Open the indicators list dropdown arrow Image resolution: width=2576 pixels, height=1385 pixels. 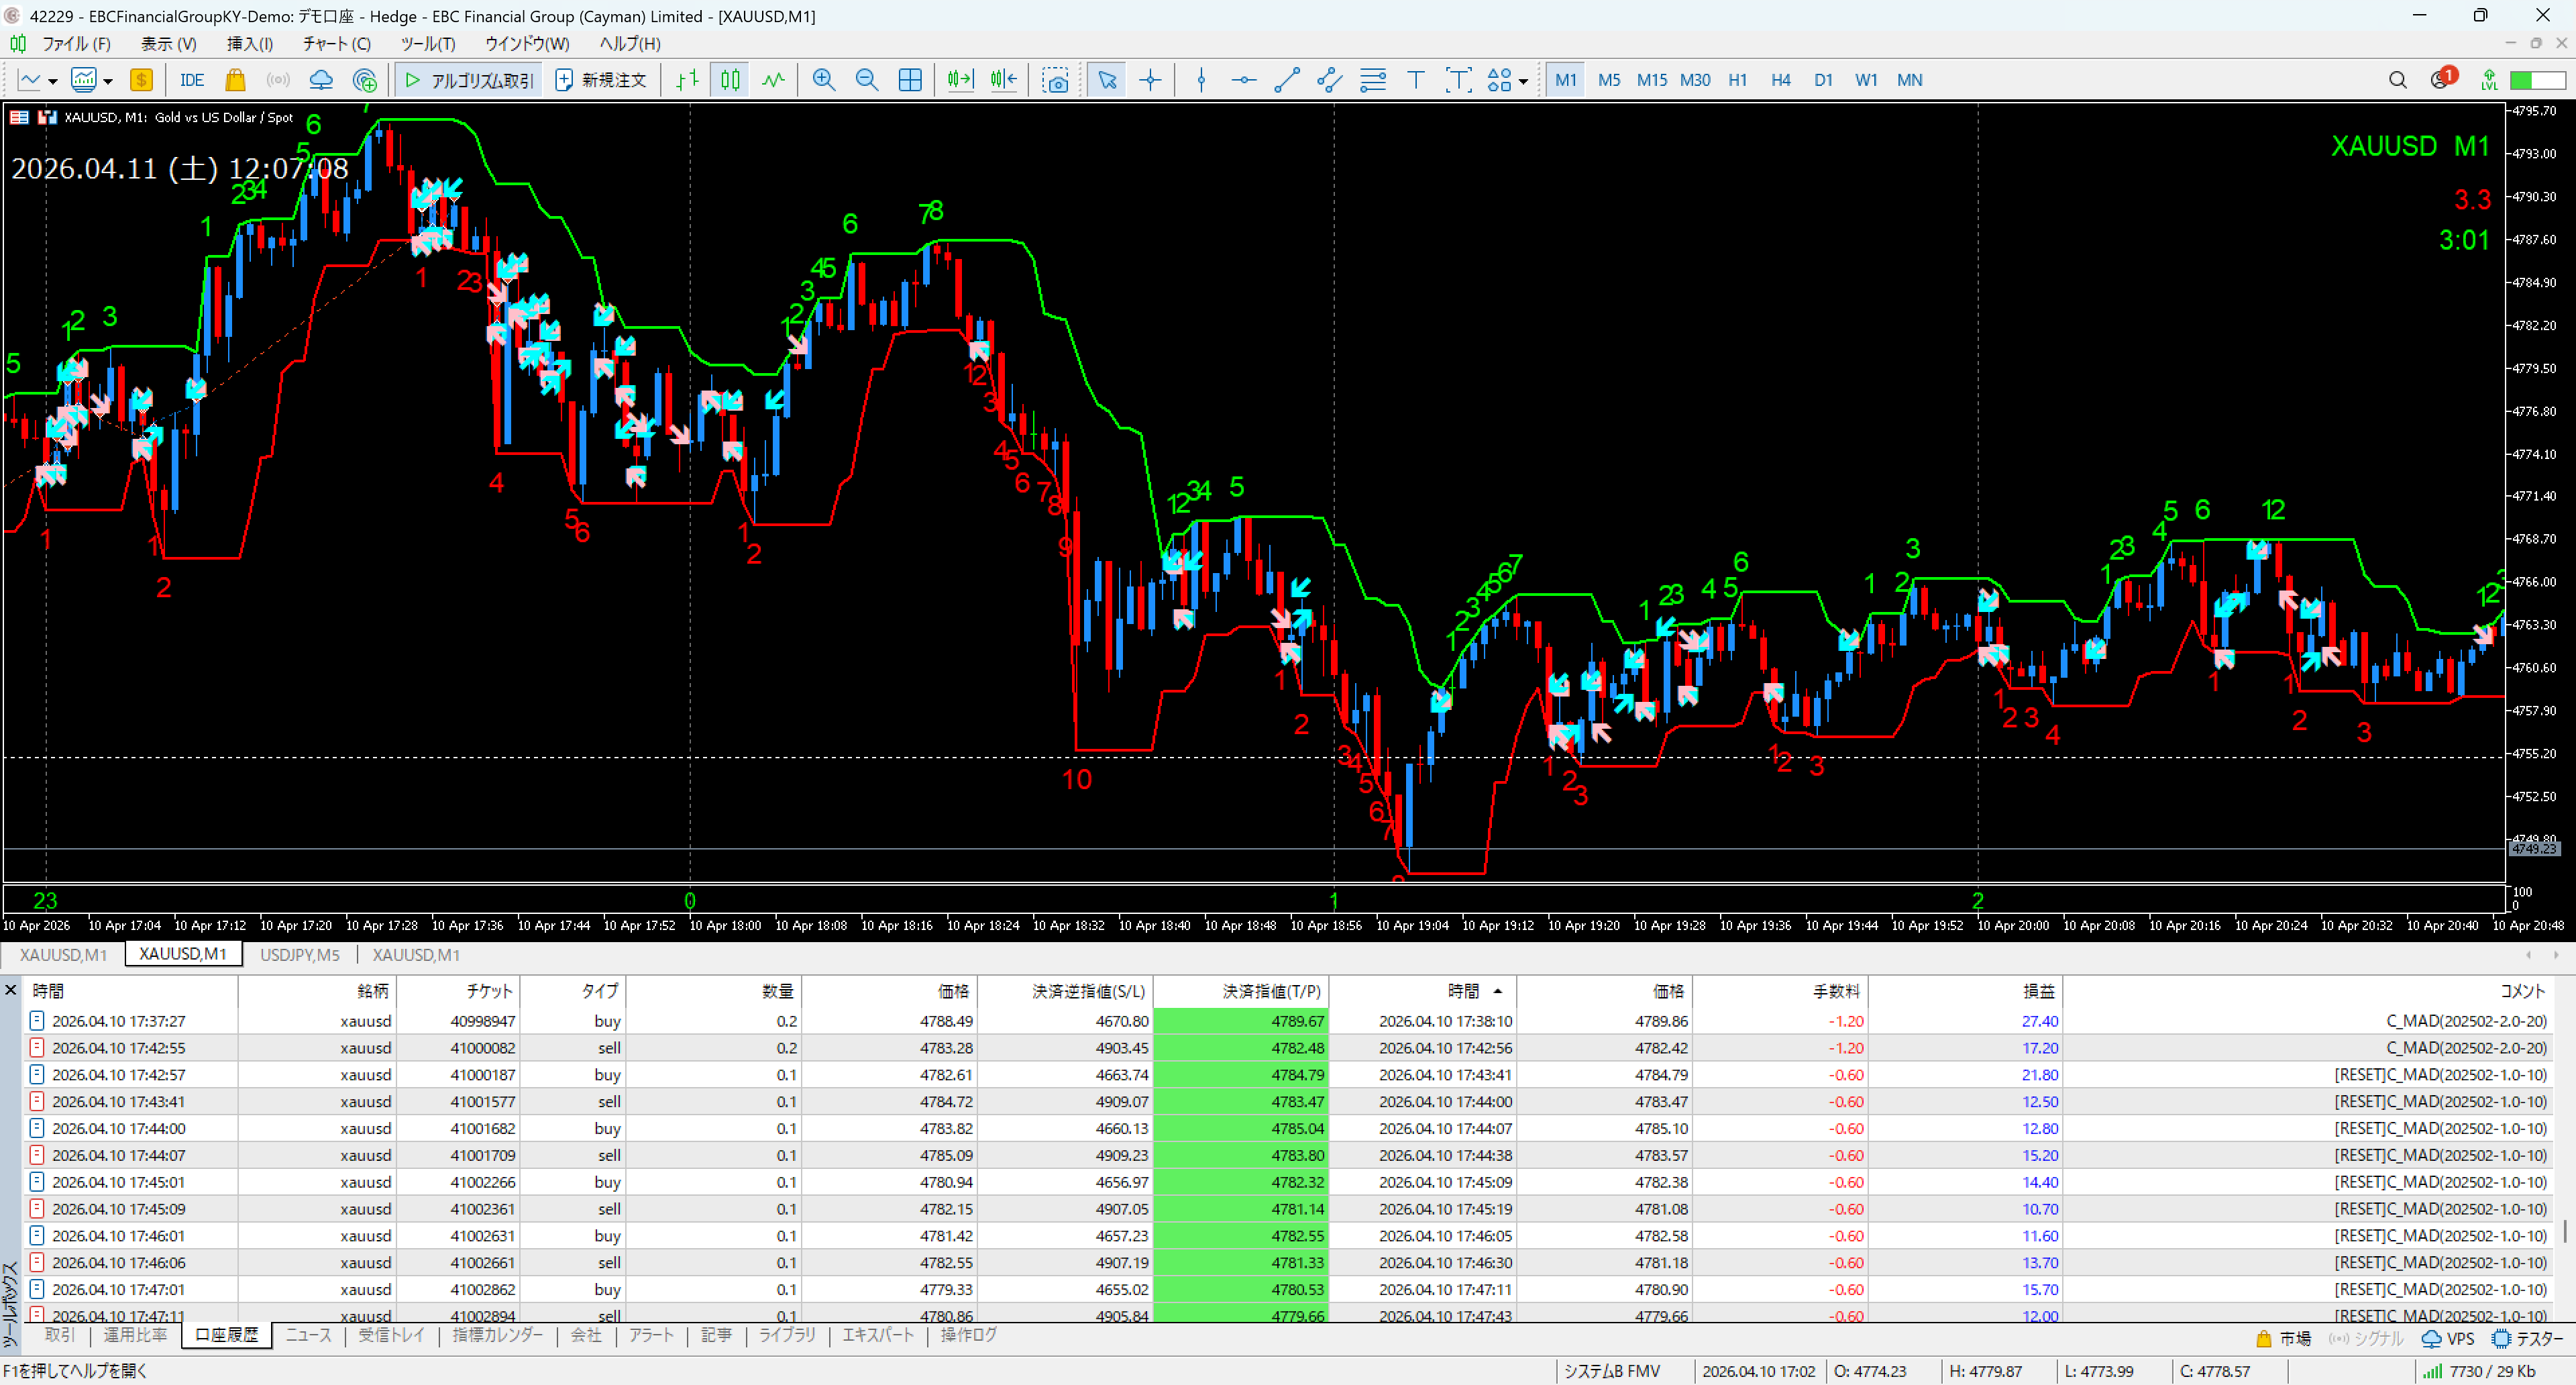pos(108,81)
